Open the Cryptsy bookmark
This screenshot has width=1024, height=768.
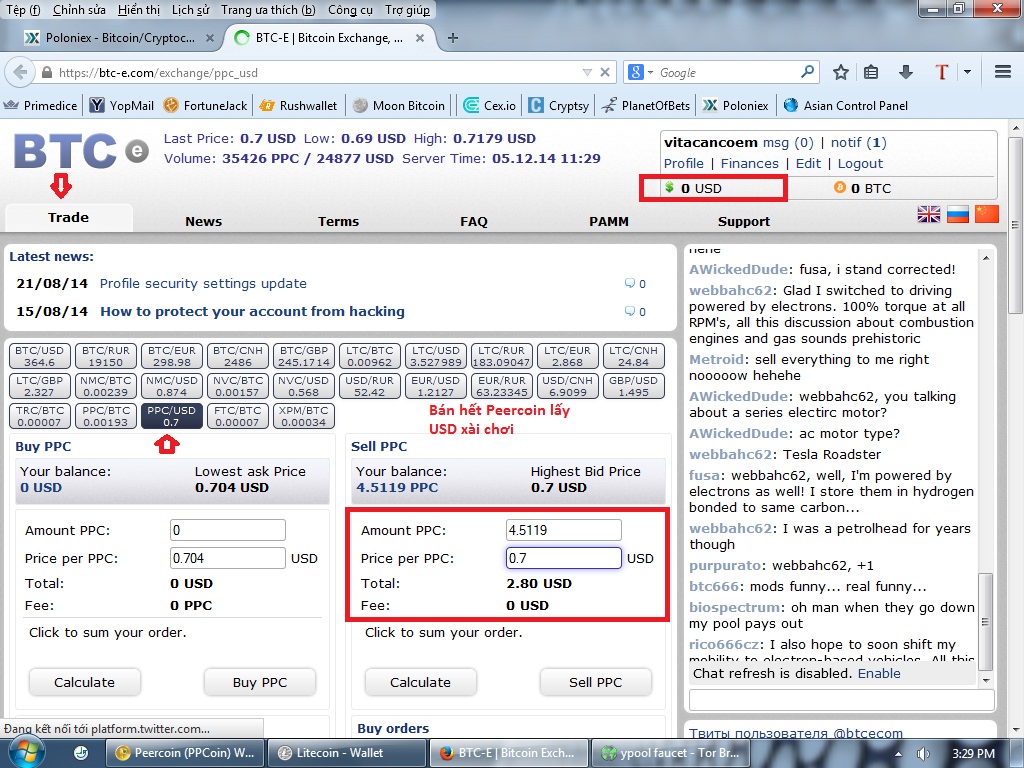point(559,105)
